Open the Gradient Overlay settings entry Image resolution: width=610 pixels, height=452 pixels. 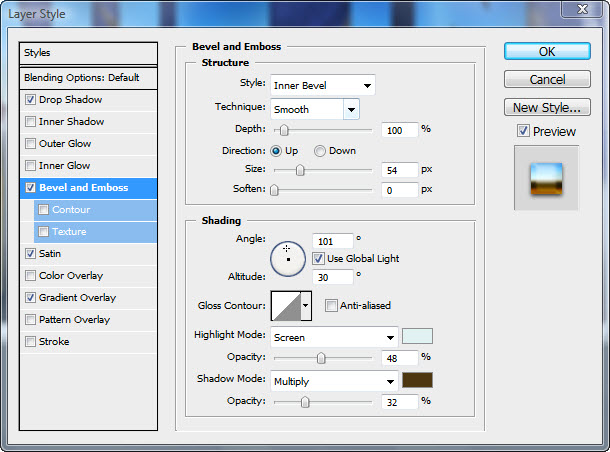point(77,298)
